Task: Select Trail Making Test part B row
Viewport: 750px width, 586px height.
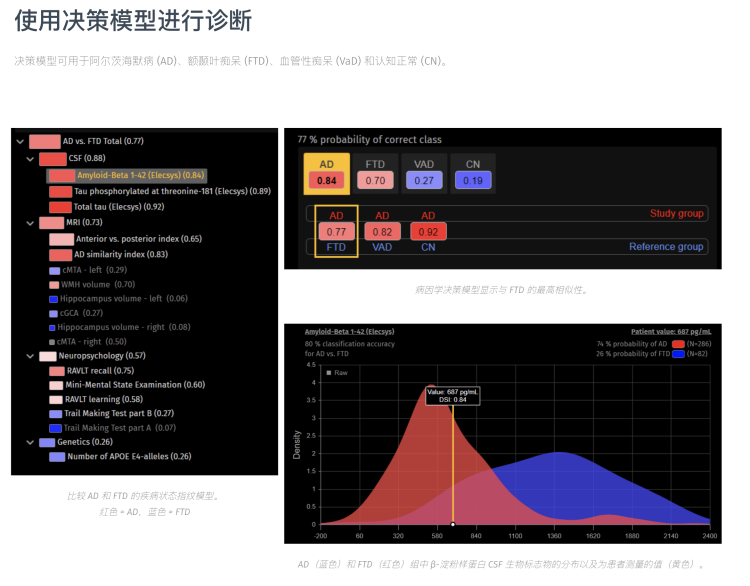Action: pyautogui.click(x=111, y=414)
